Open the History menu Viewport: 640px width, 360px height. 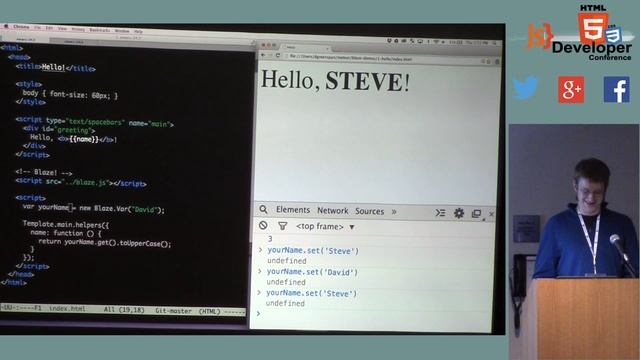(78, 29)
